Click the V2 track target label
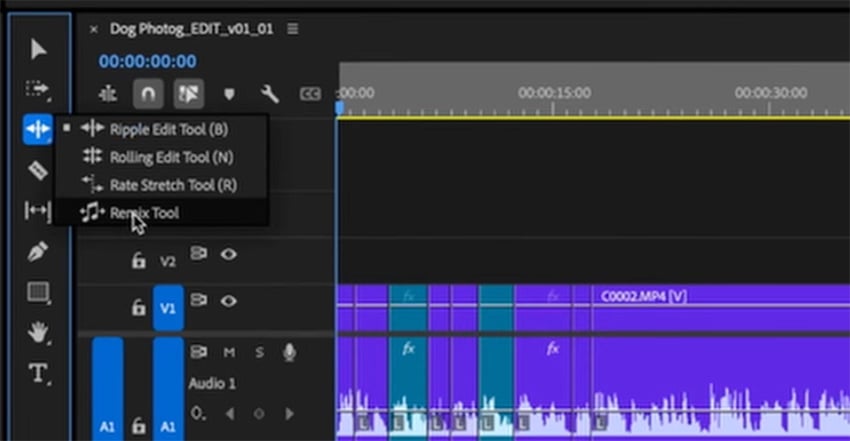The width and height of the screenshot is (850, 441). point(168,262)
